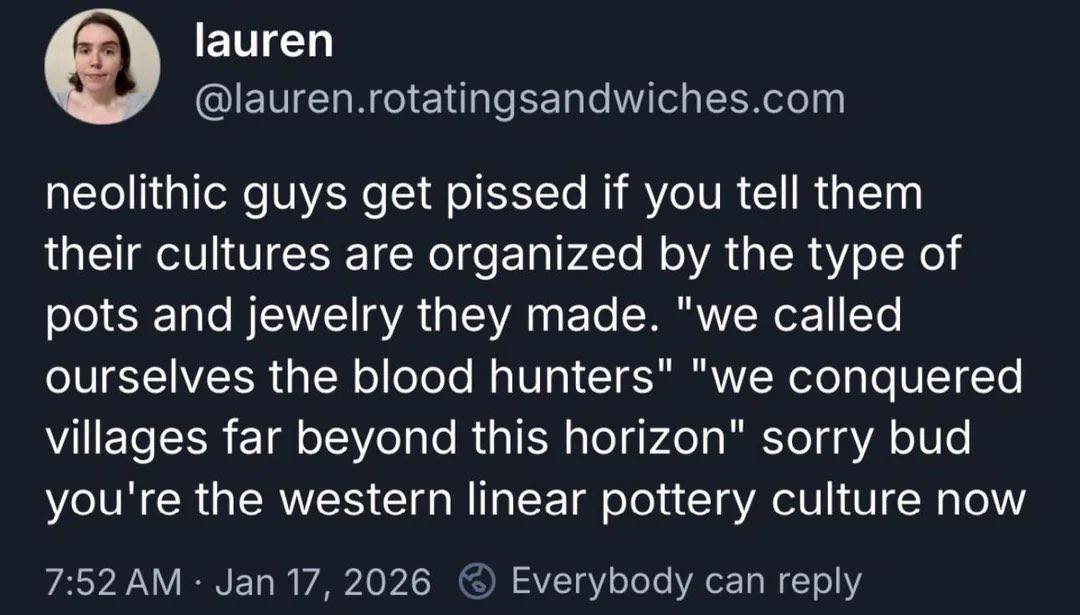Image resolution: width=1080 pixels, height=615 pixels.
Task: Click the quote fragment "we called"
Action: click(x=800, y=317)
